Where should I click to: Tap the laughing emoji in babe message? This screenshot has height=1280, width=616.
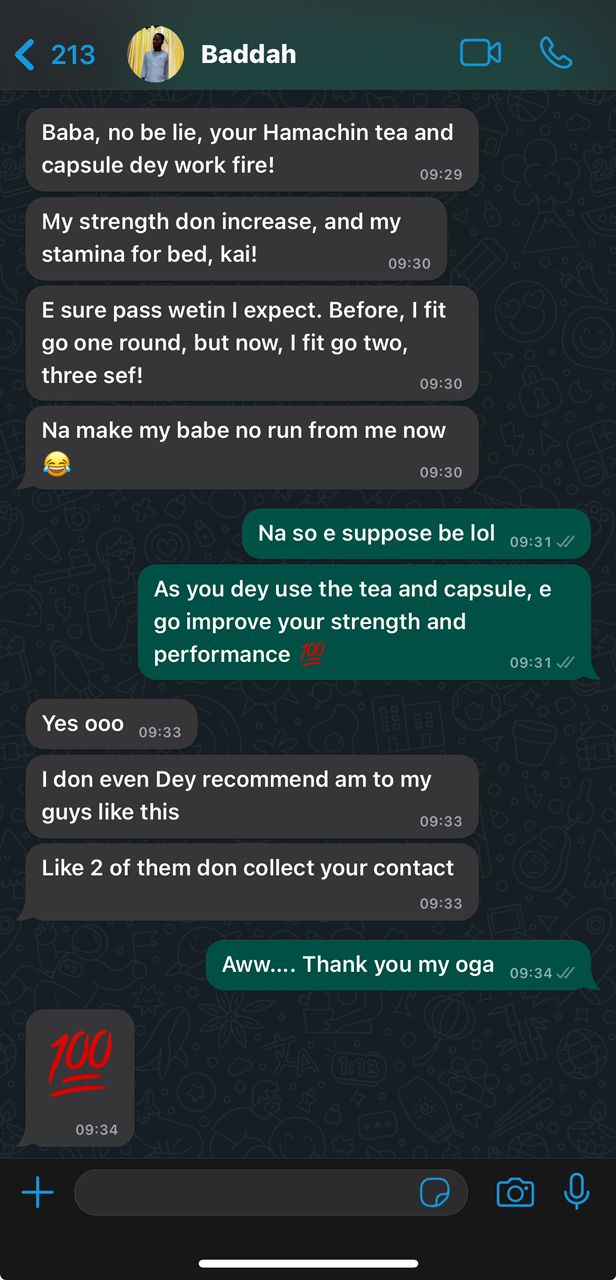point(57,464)
